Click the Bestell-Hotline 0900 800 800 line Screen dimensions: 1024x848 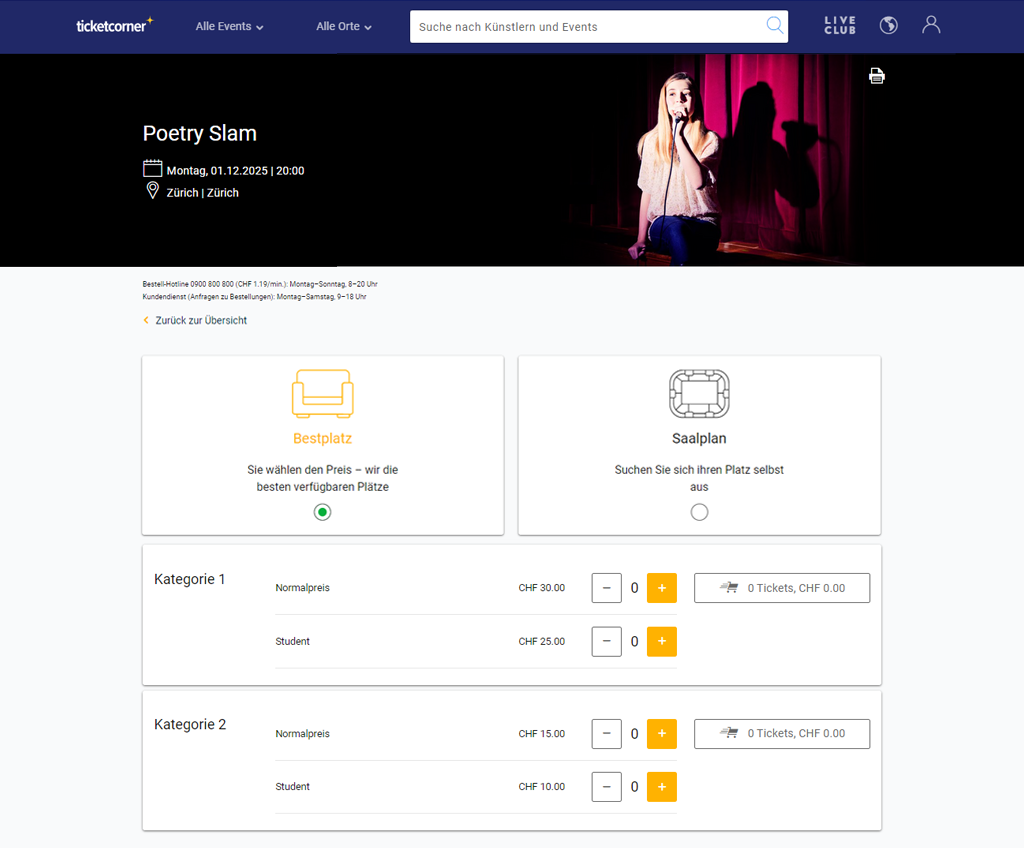[260, 284]
